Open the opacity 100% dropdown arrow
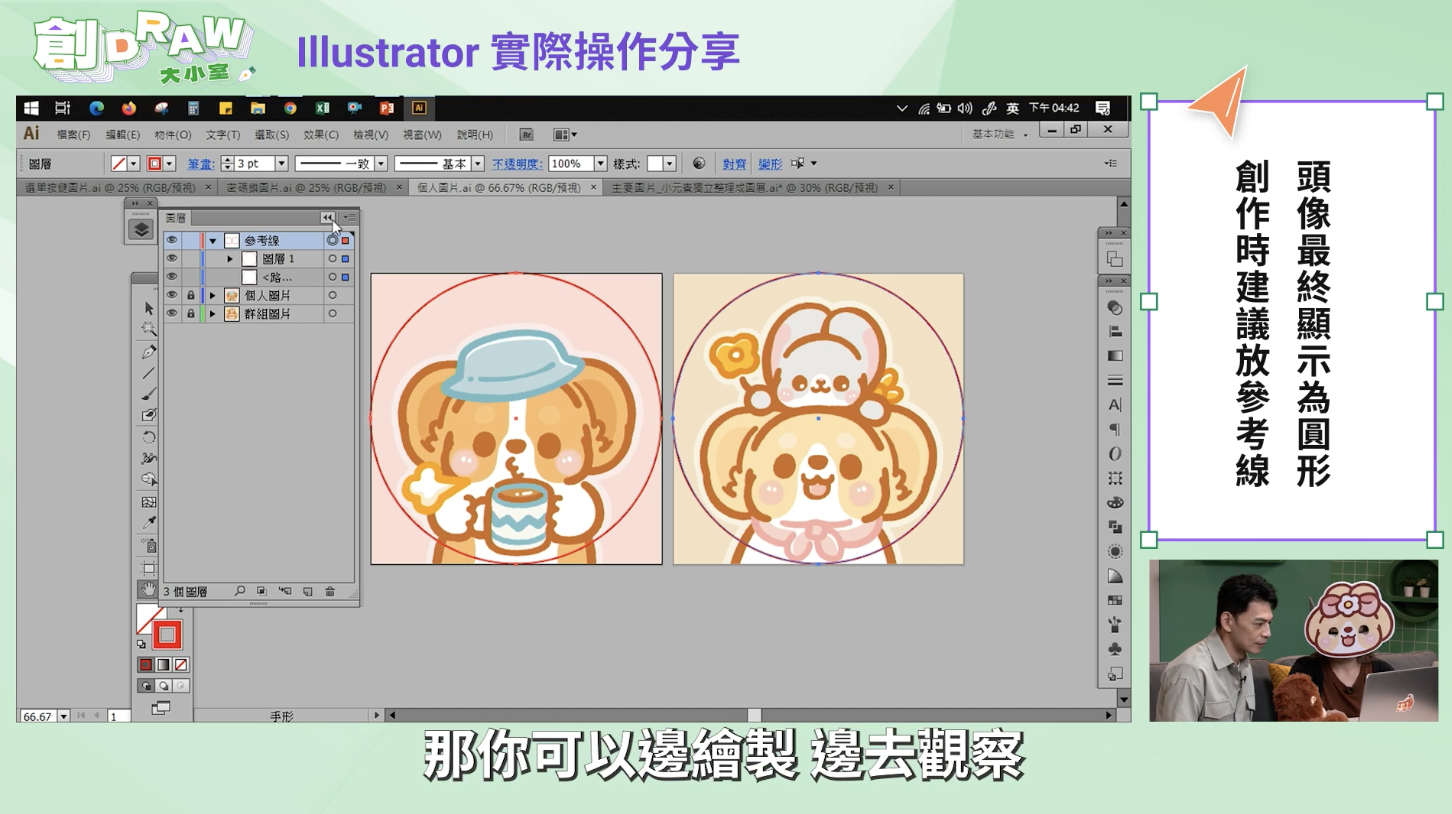The height and width of the screenshot is (814, 1452). click(600, 163)
